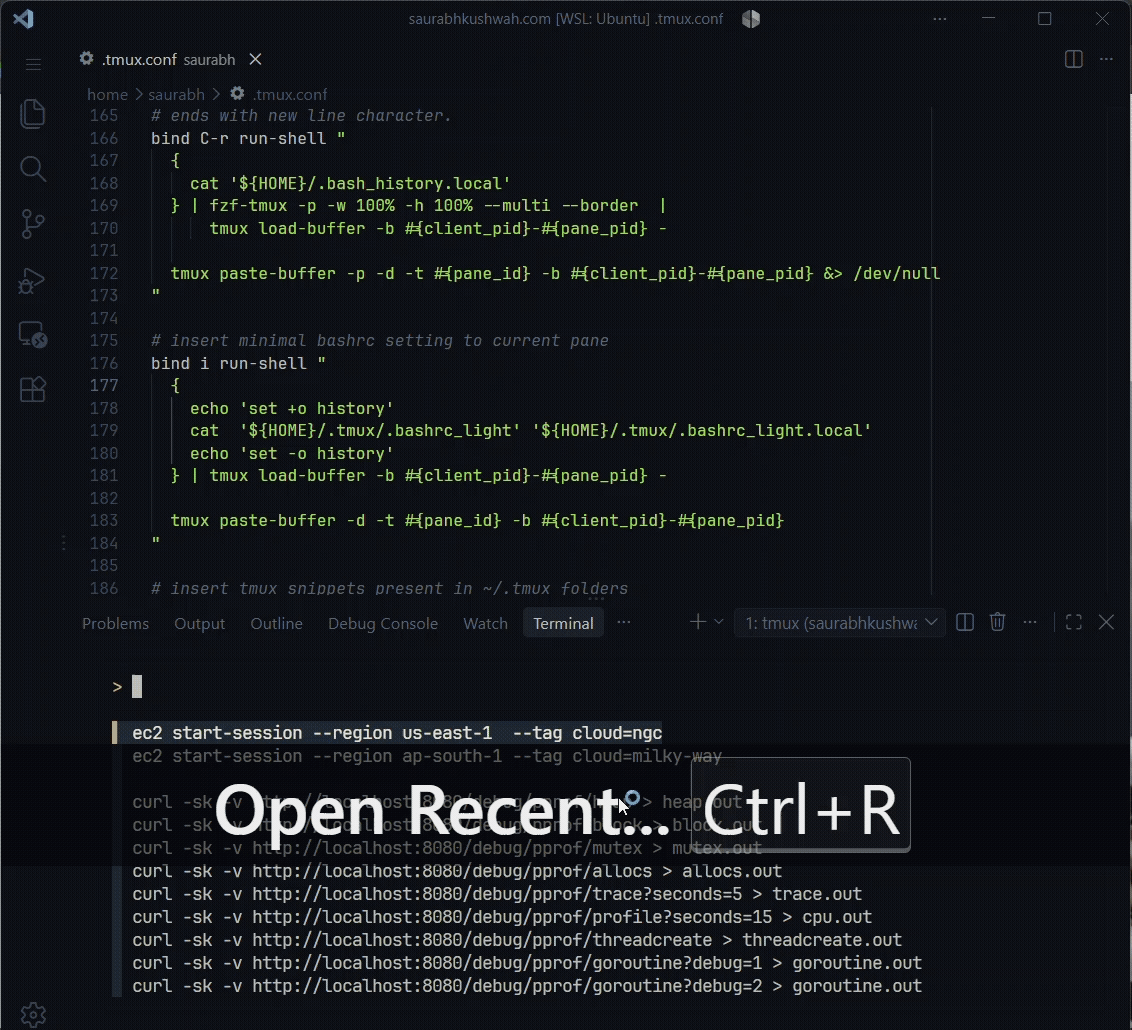Click the comment 'insert minimal bashrc setting'

click(380, 341)
